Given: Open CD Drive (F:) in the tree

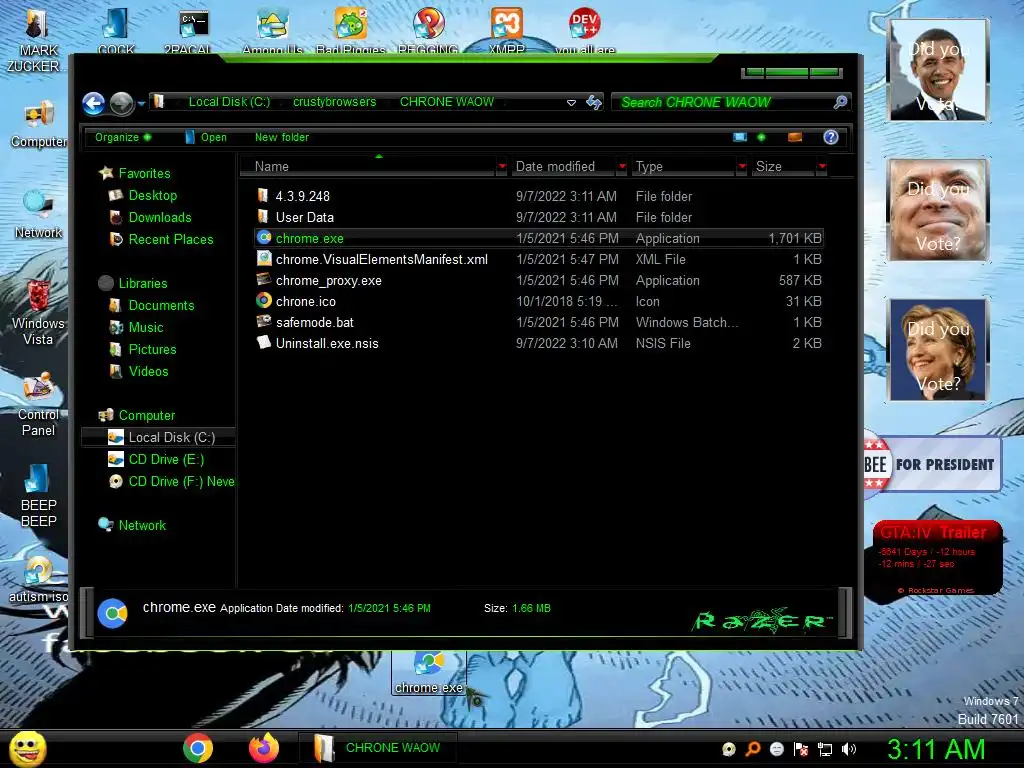Looking at the screenshot, I should pos(170,481).
